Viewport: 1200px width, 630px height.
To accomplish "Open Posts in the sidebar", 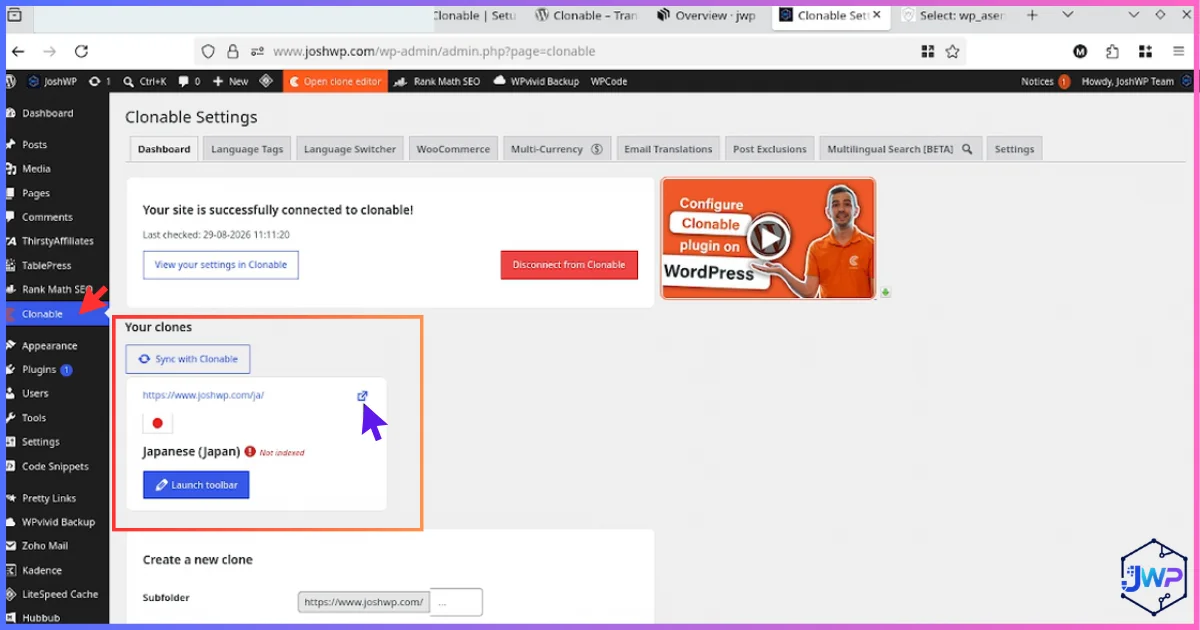I will click(x=35, y=145).
